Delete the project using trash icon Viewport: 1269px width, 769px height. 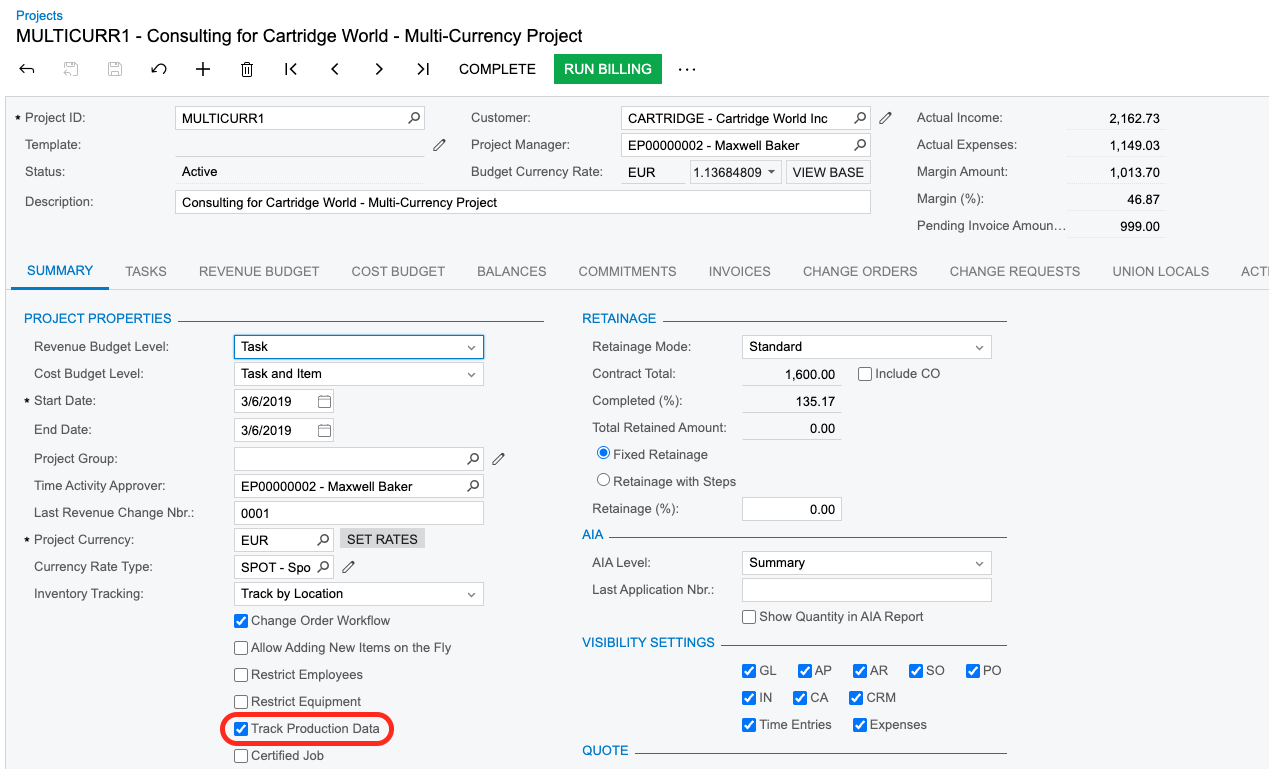click(x=247, y=69)
